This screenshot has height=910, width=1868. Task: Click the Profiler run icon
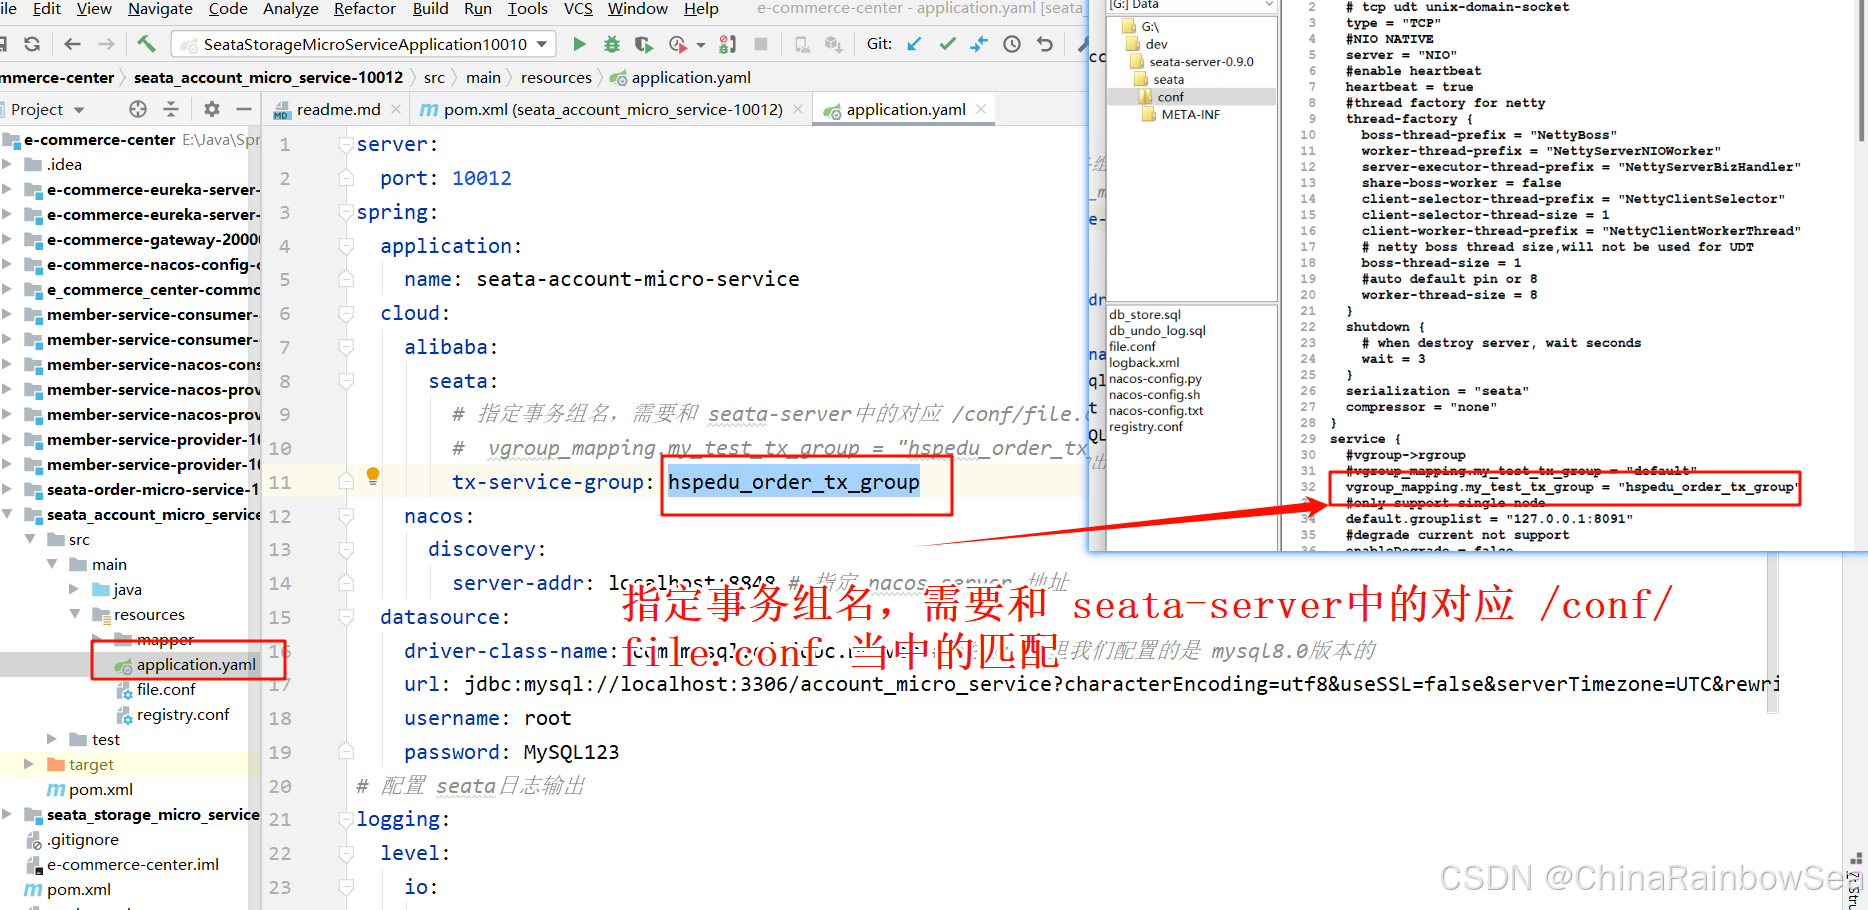coord(678,44)
